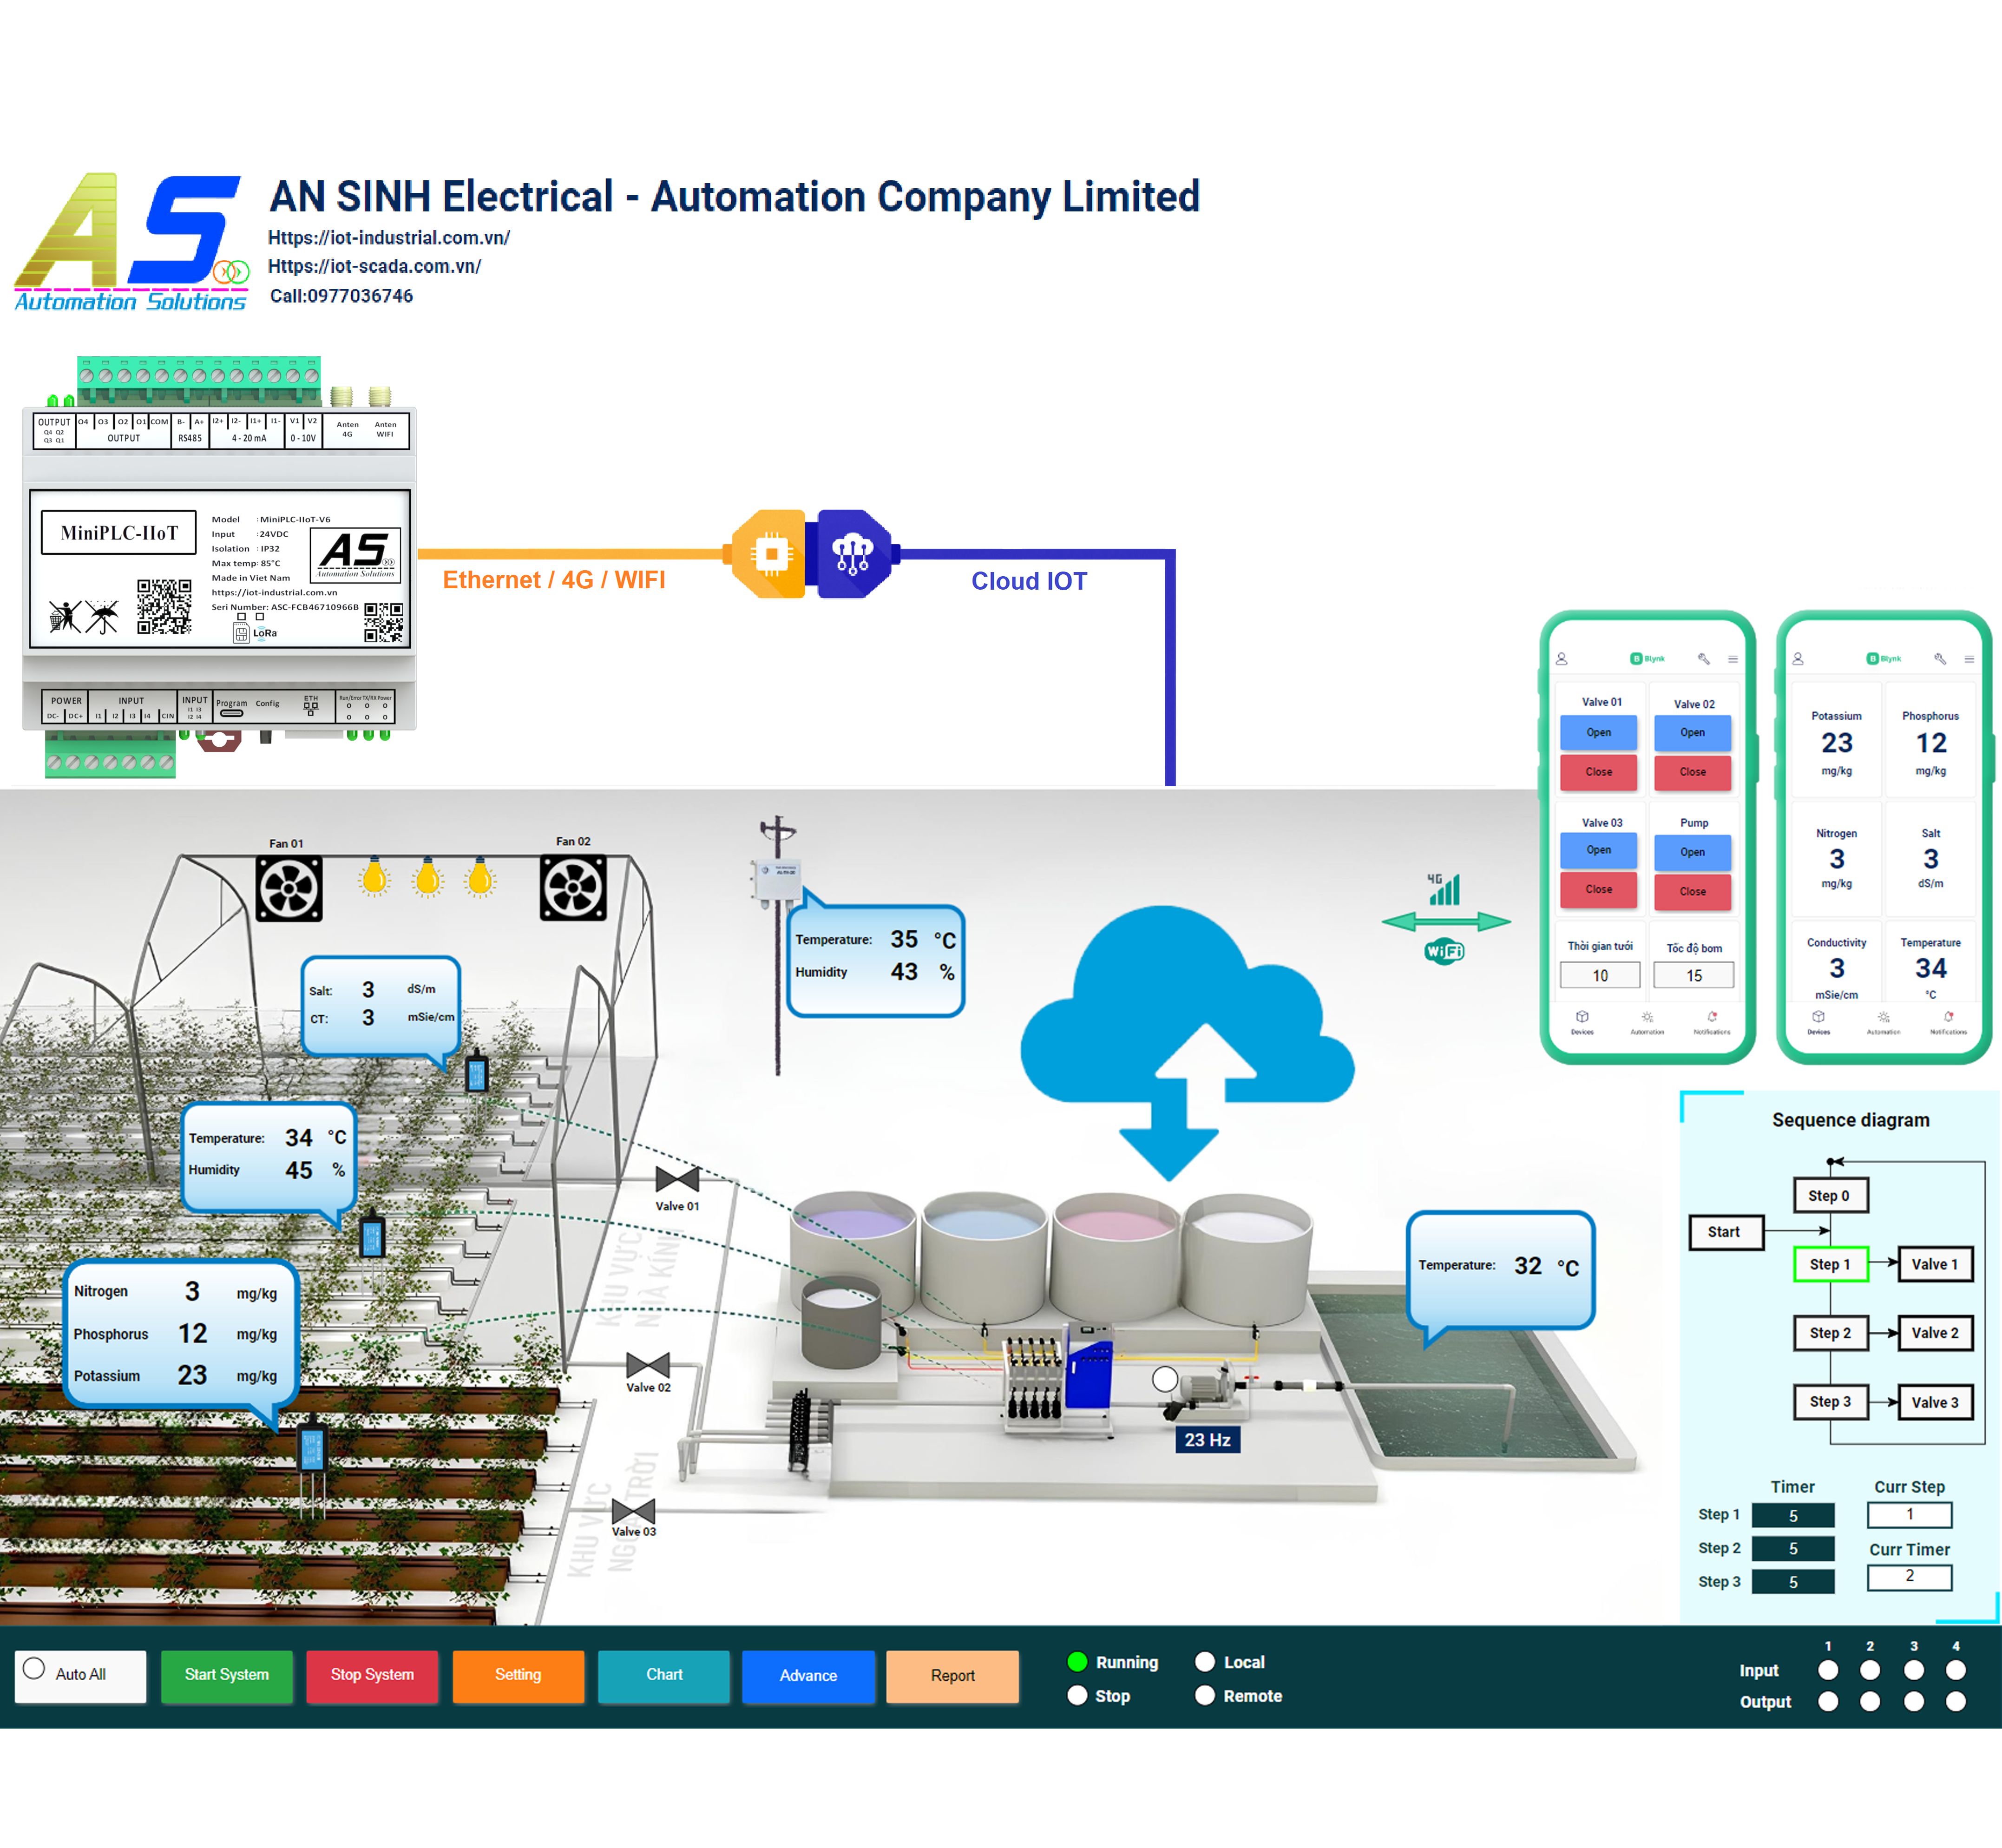The height and width of the screenshot is (1848, 2002).
Task: Open the iot-industrial.com.vn link
Action: [x=389, y=238]
